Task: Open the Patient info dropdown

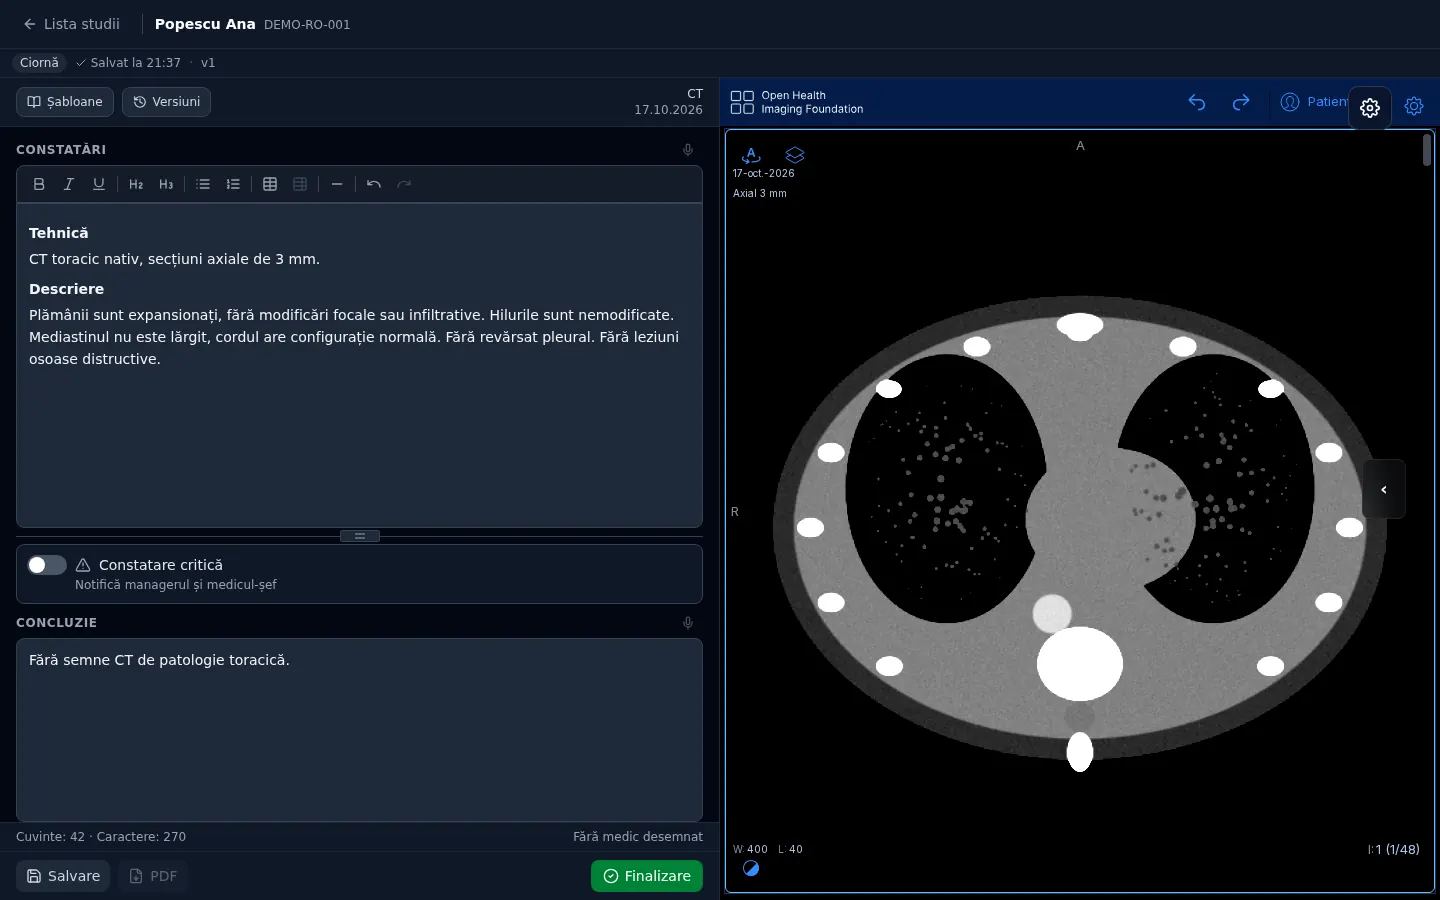Action: pyautogui.click(x=1313, y=102)
